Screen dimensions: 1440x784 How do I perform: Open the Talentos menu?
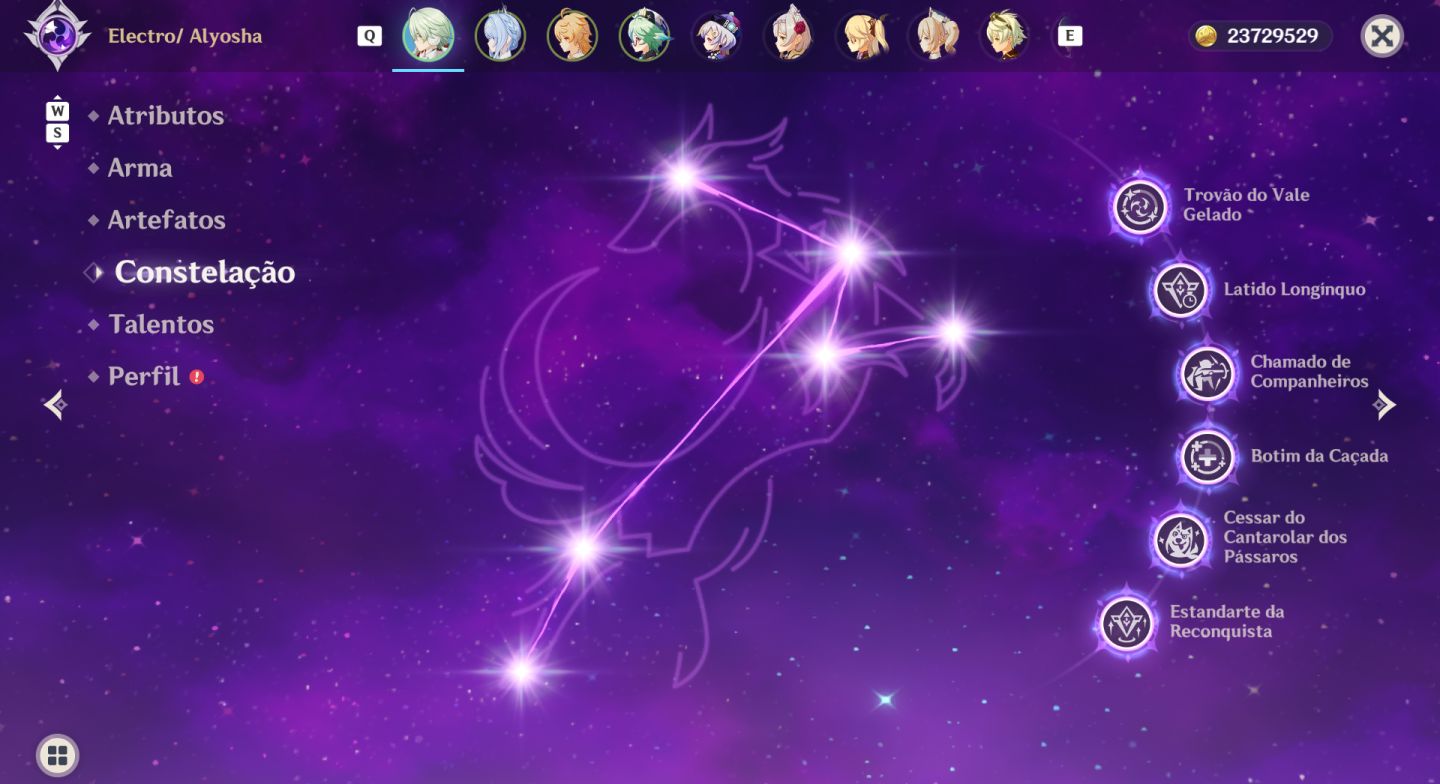click(x=161, y=325)
